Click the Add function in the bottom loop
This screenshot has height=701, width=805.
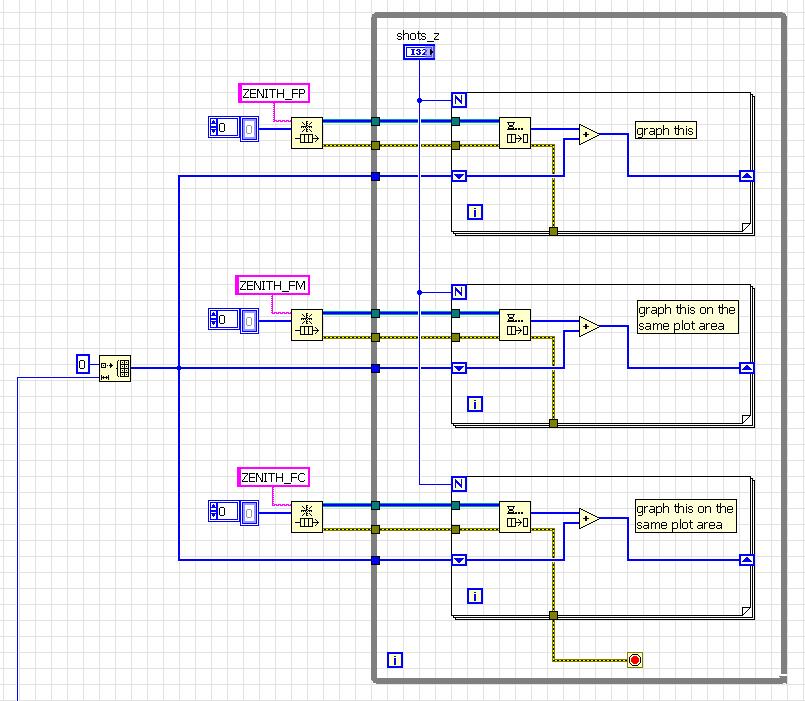pyautogui.click(x=589, y=518)
